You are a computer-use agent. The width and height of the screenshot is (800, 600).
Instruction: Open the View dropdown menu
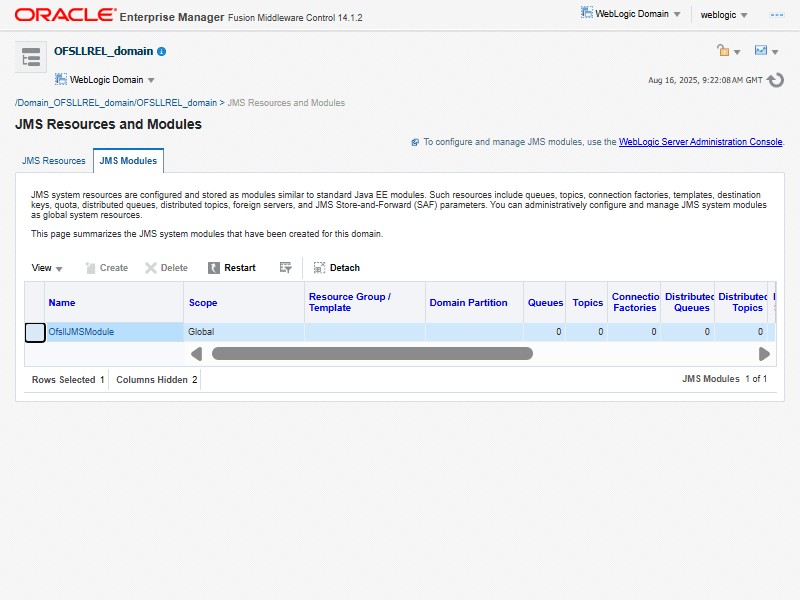click(47, 268)
